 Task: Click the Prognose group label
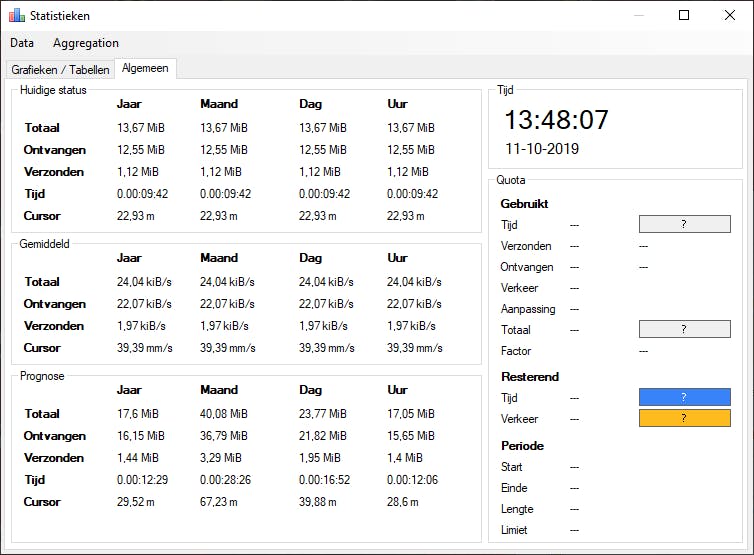coord(42,376)
